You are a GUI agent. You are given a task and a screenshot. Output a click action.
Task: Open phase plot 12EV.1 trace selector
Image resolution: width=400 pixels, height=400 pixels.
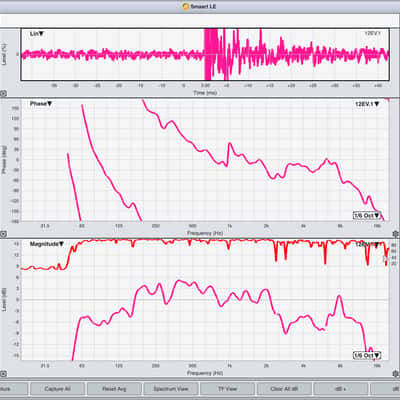coord(367,104)
